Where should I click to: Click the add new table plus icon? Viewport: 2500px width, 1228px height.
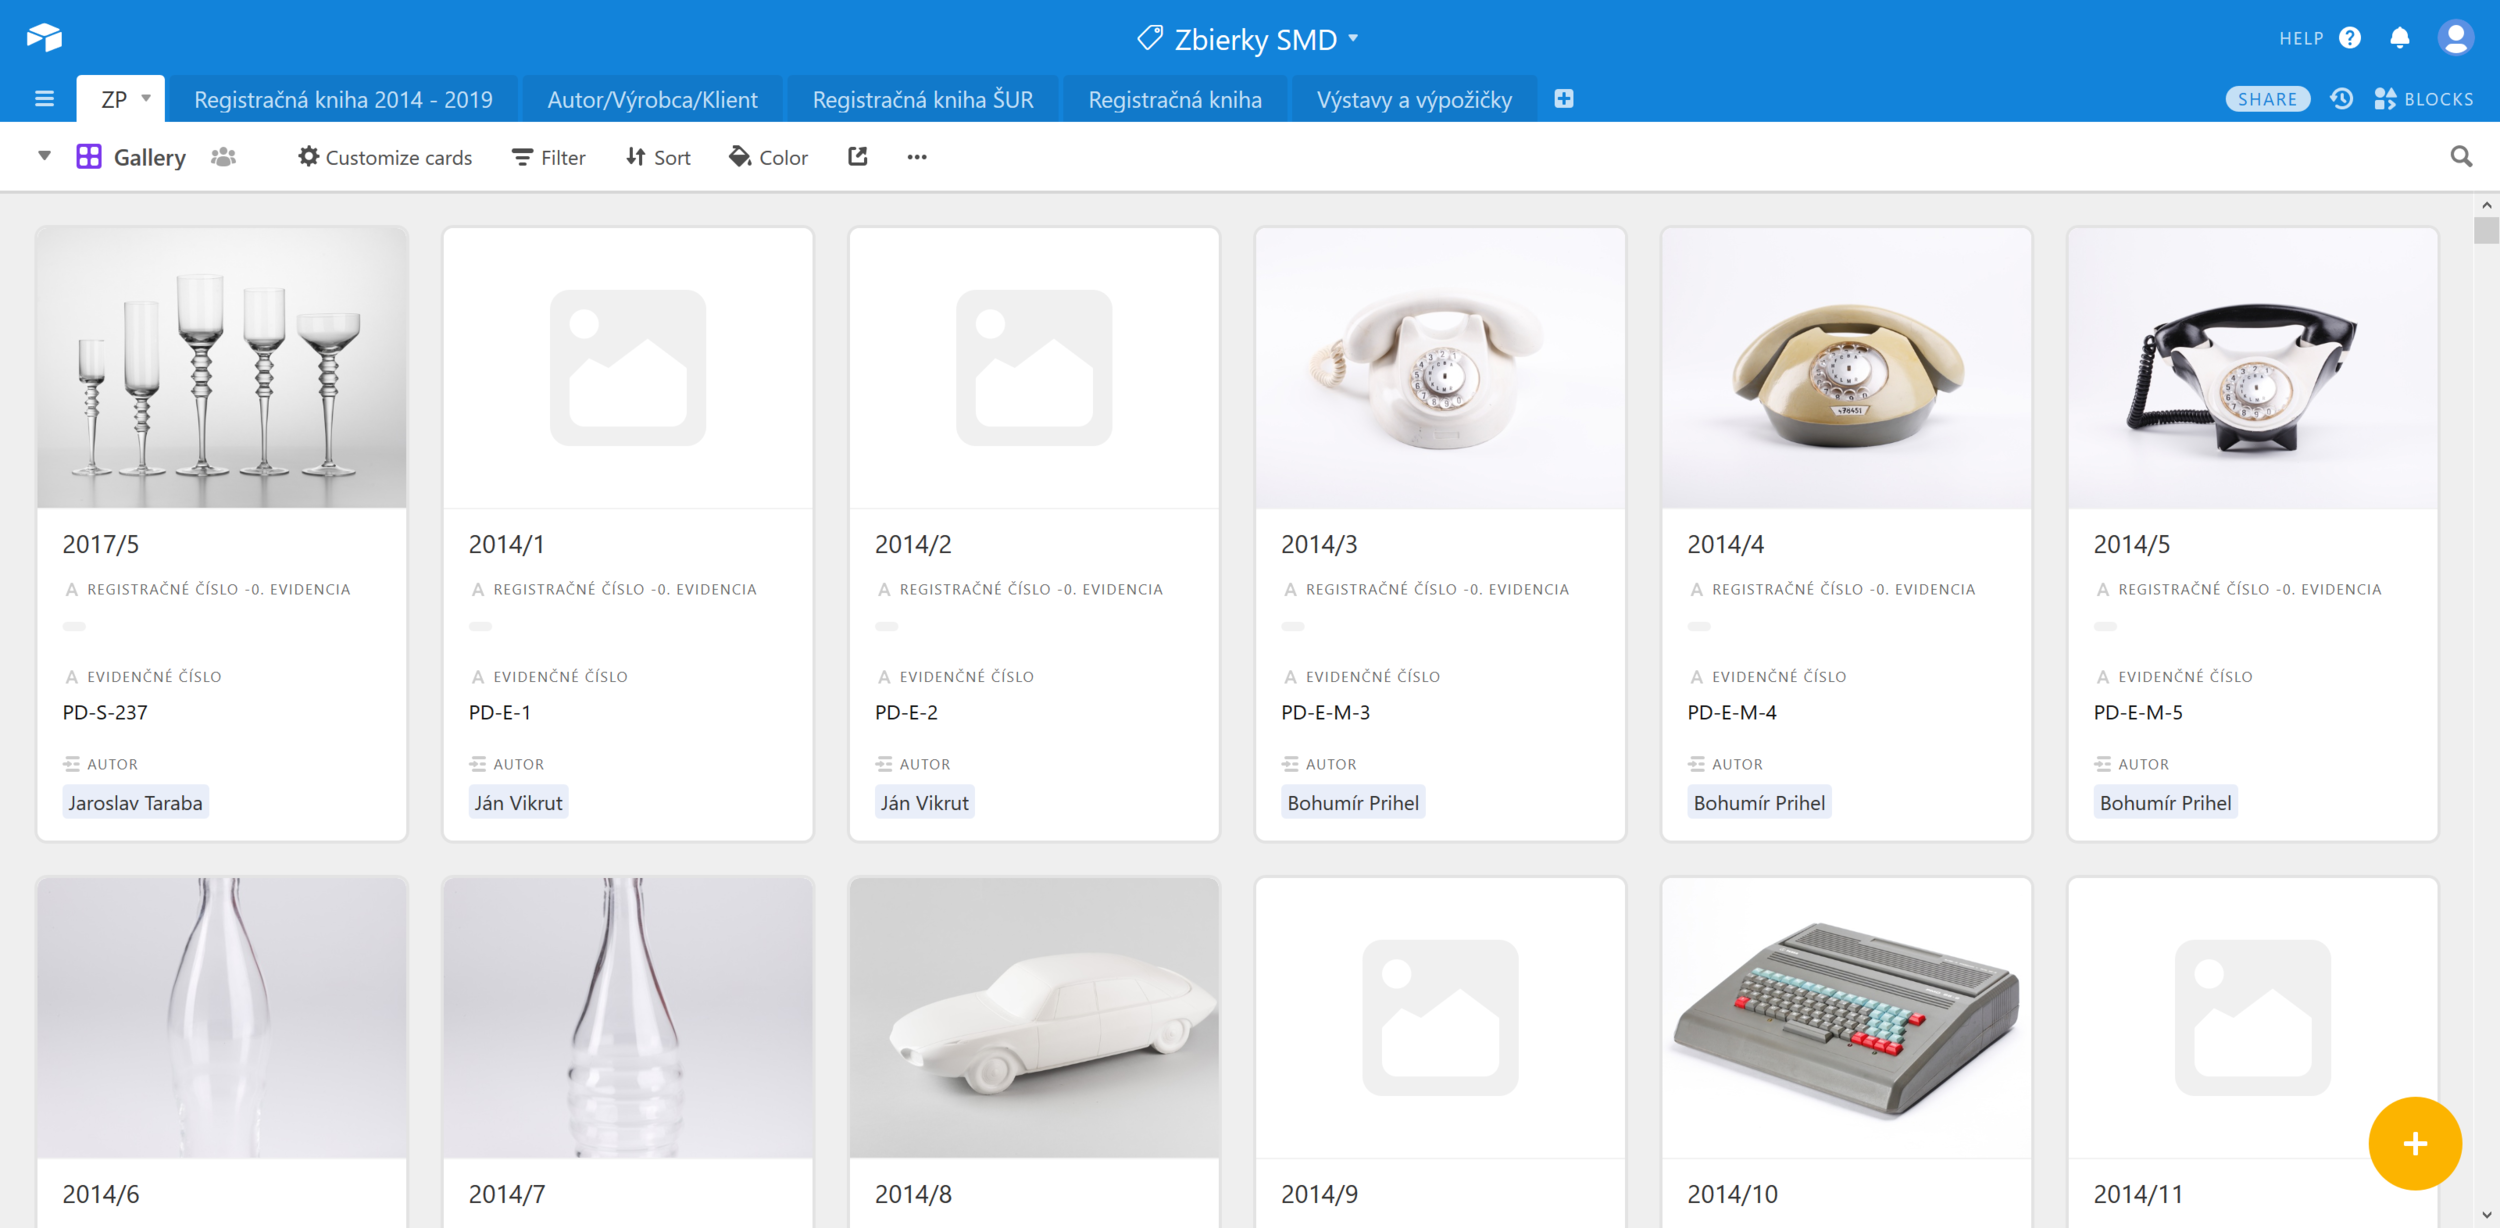point(1564,99)
